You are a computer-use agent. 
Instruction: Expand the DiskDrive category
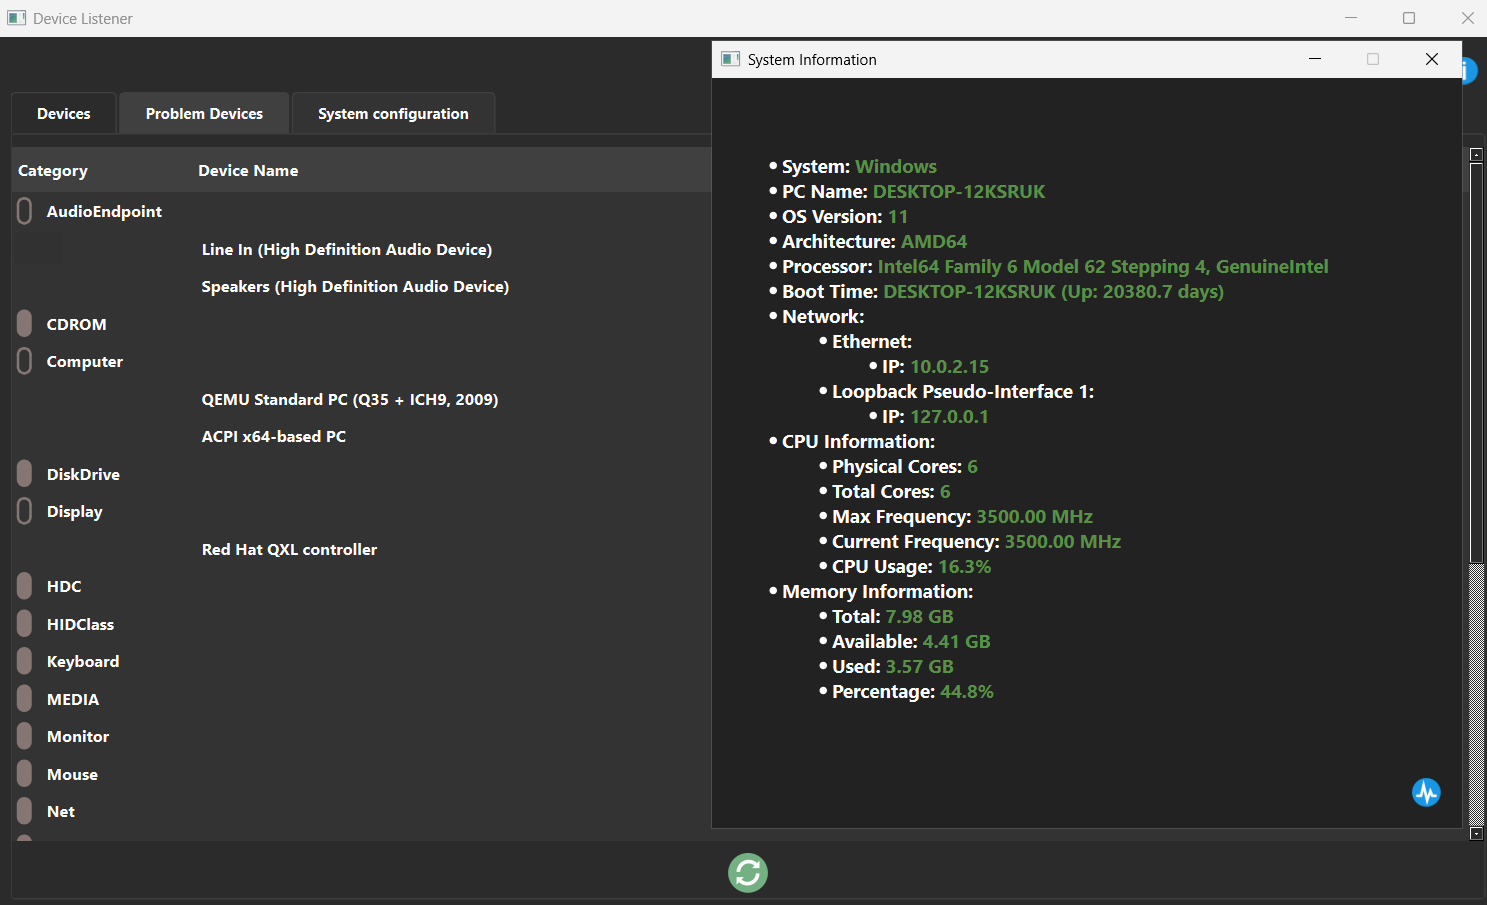point(25,474)
